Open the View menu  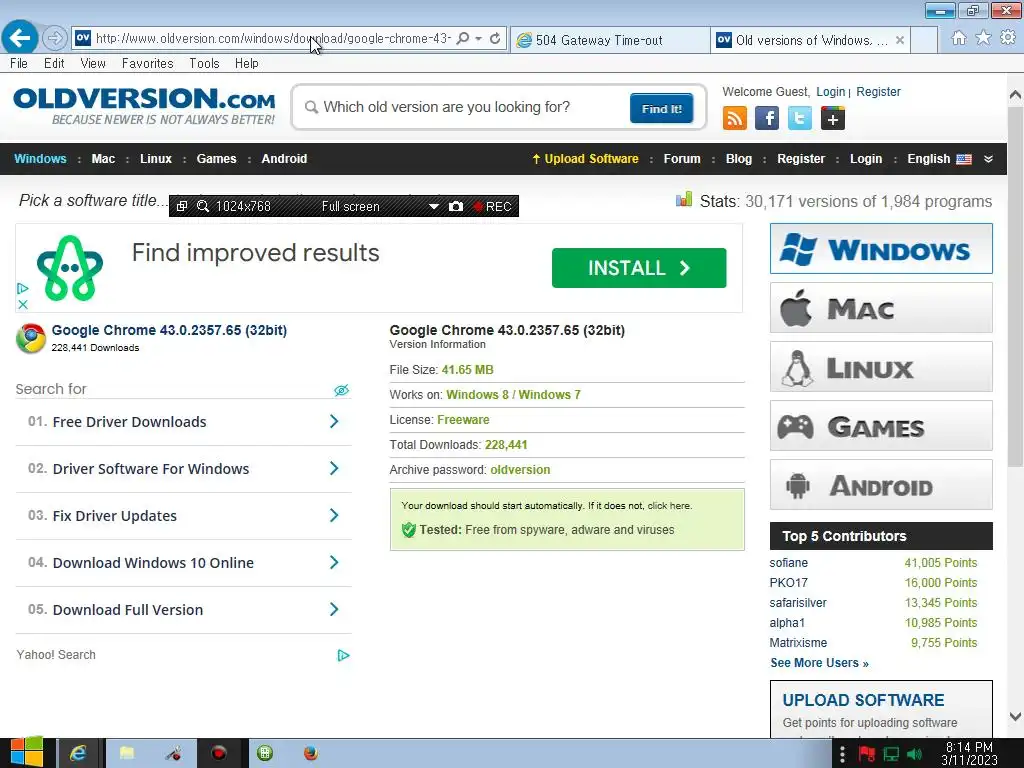coord(93,63)
